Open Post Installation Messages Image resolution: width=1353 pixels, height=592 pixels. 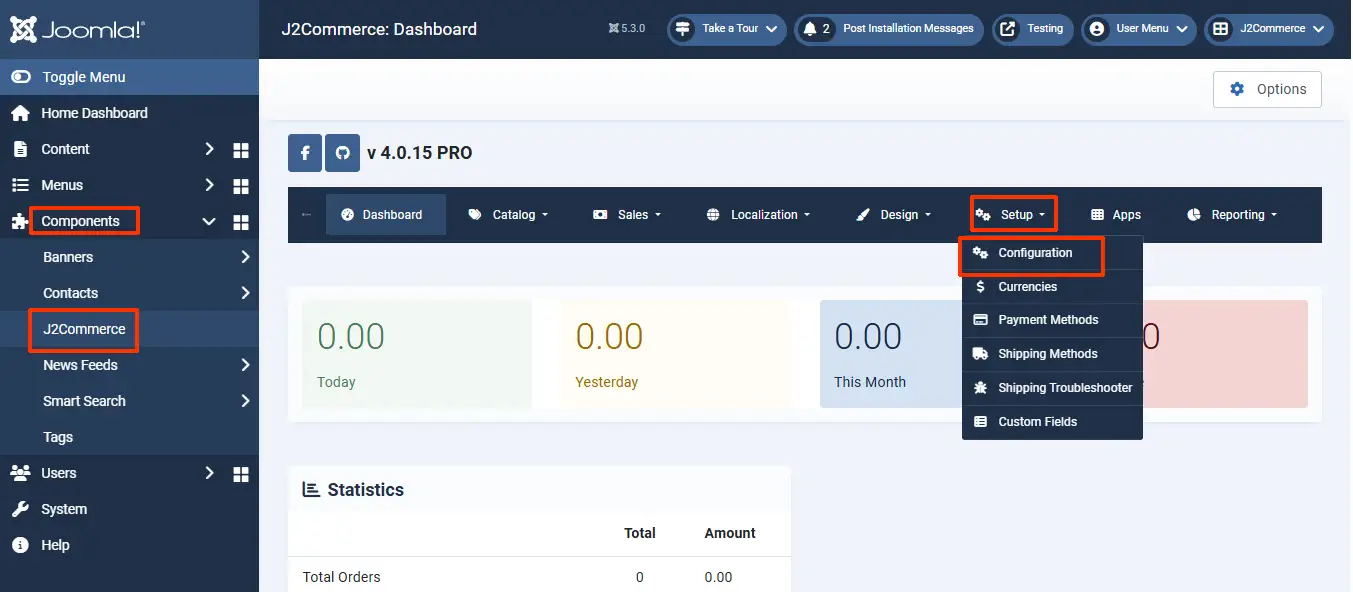click(889, 29)
